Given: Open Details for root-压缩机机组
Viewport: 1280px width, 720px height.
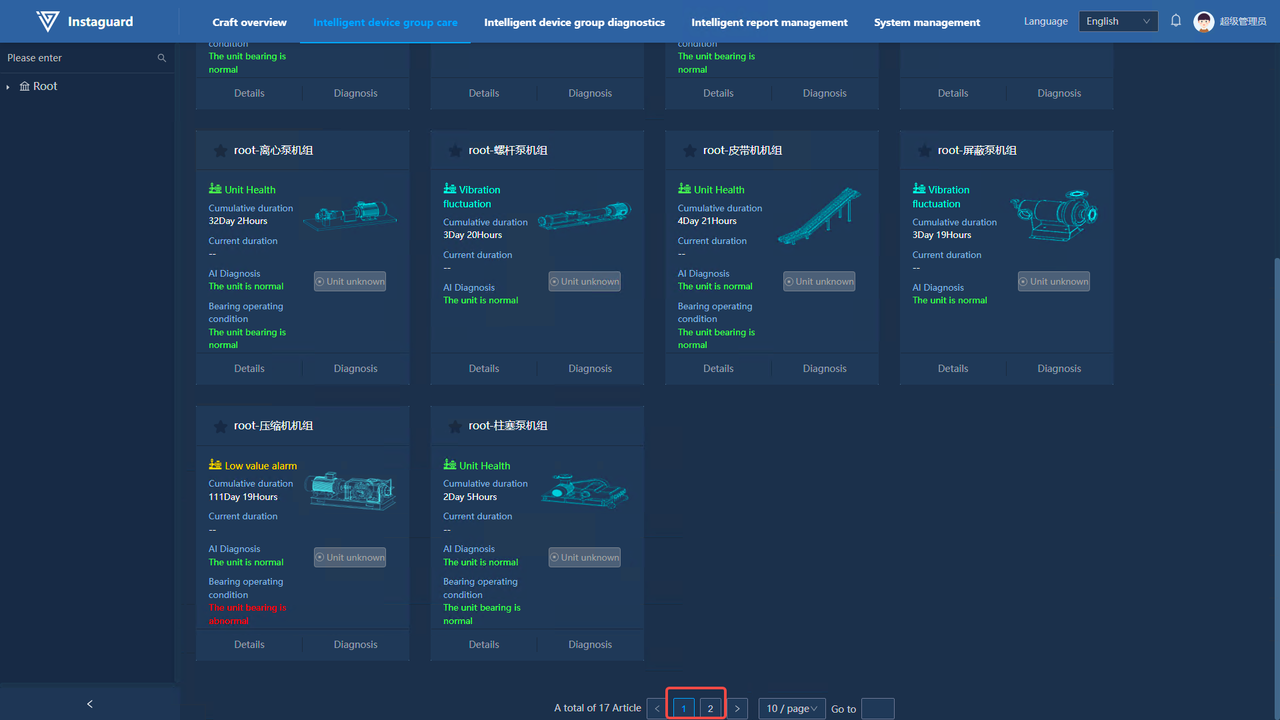Looking at the screenshot, I should [249, 644].
